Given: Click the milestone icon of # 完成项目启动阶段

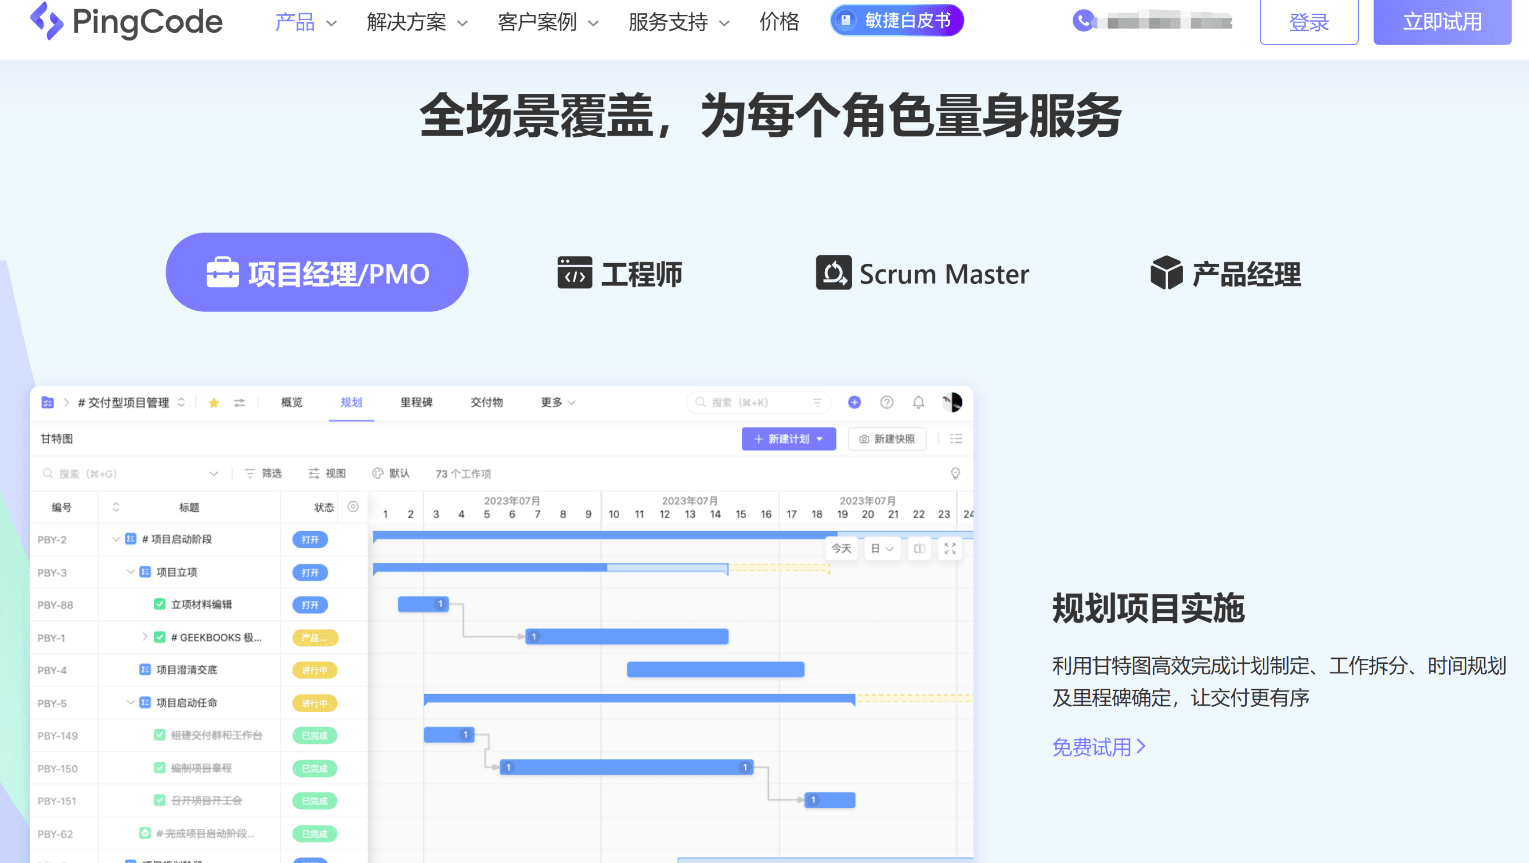Looking at the screenshot, I should coord(145,833).
